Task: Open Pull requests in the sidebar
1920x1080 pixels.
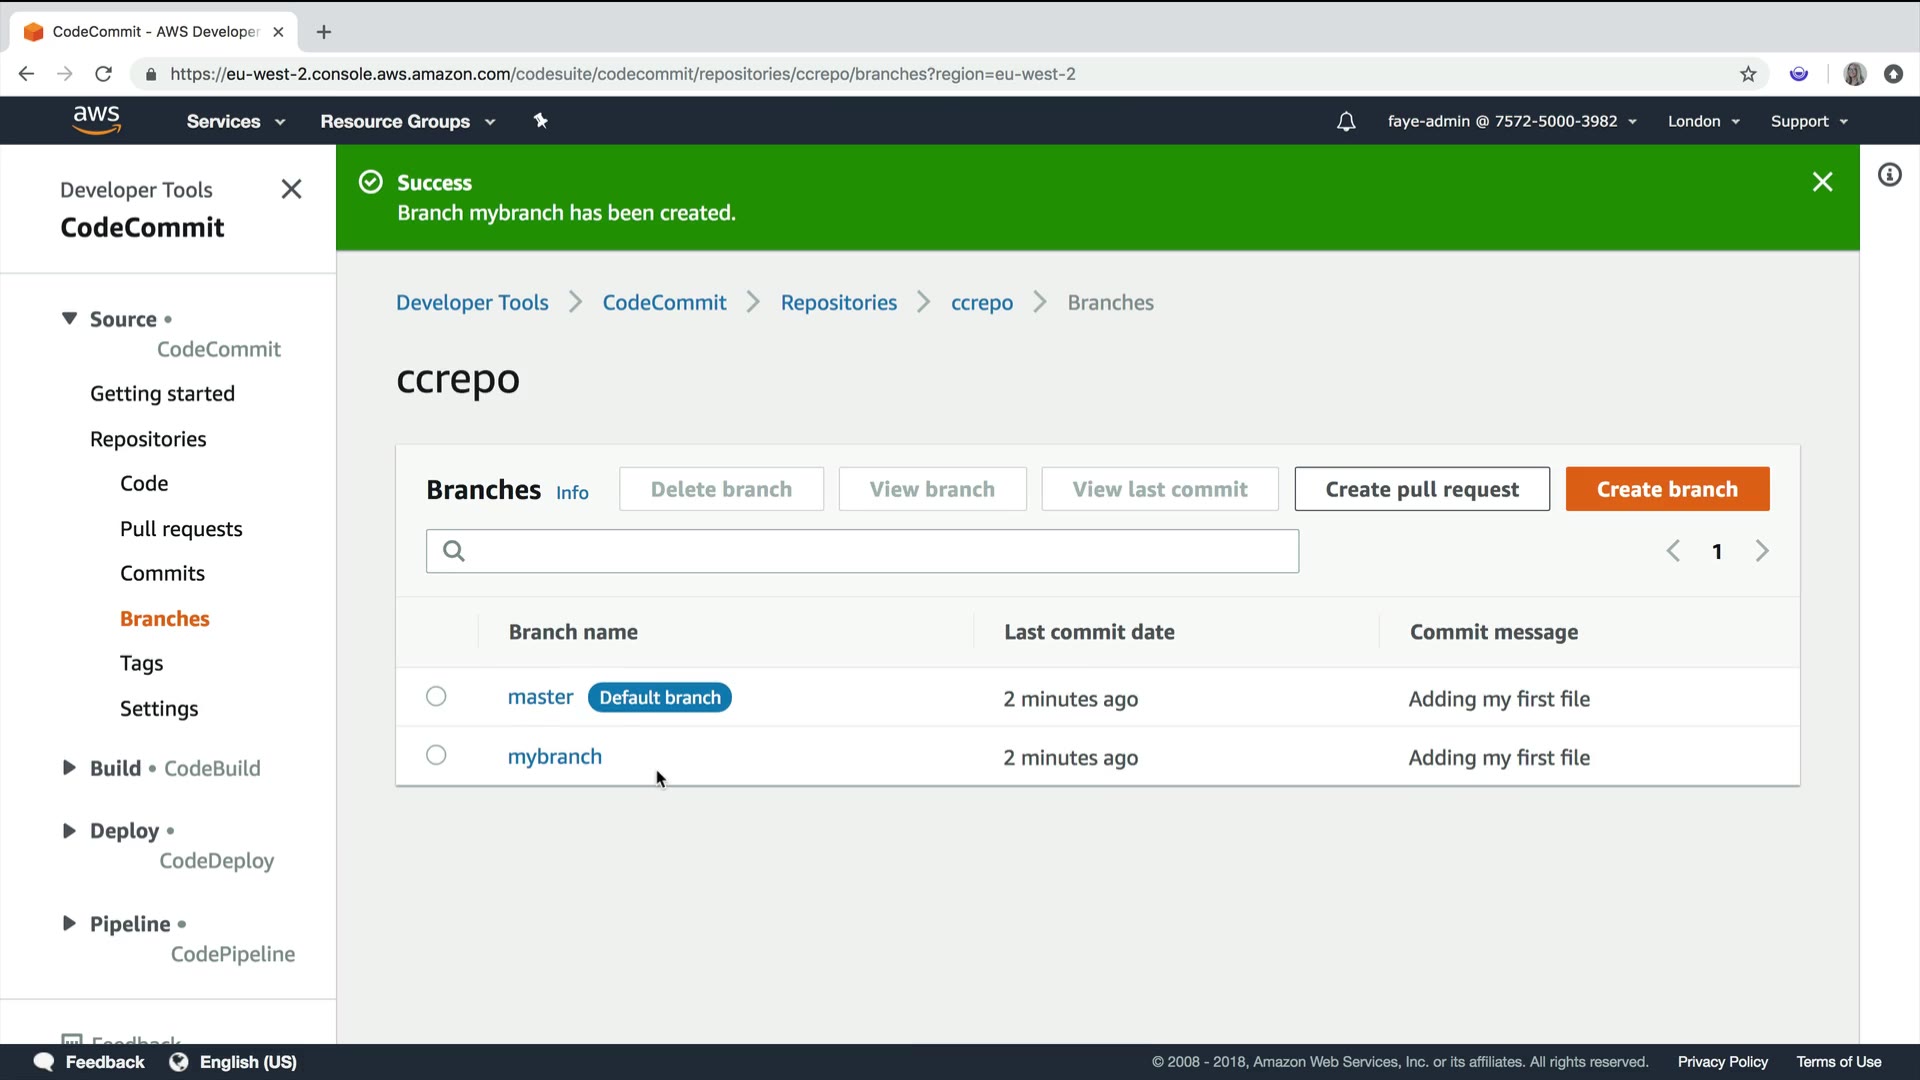Action: pos(181,529)
